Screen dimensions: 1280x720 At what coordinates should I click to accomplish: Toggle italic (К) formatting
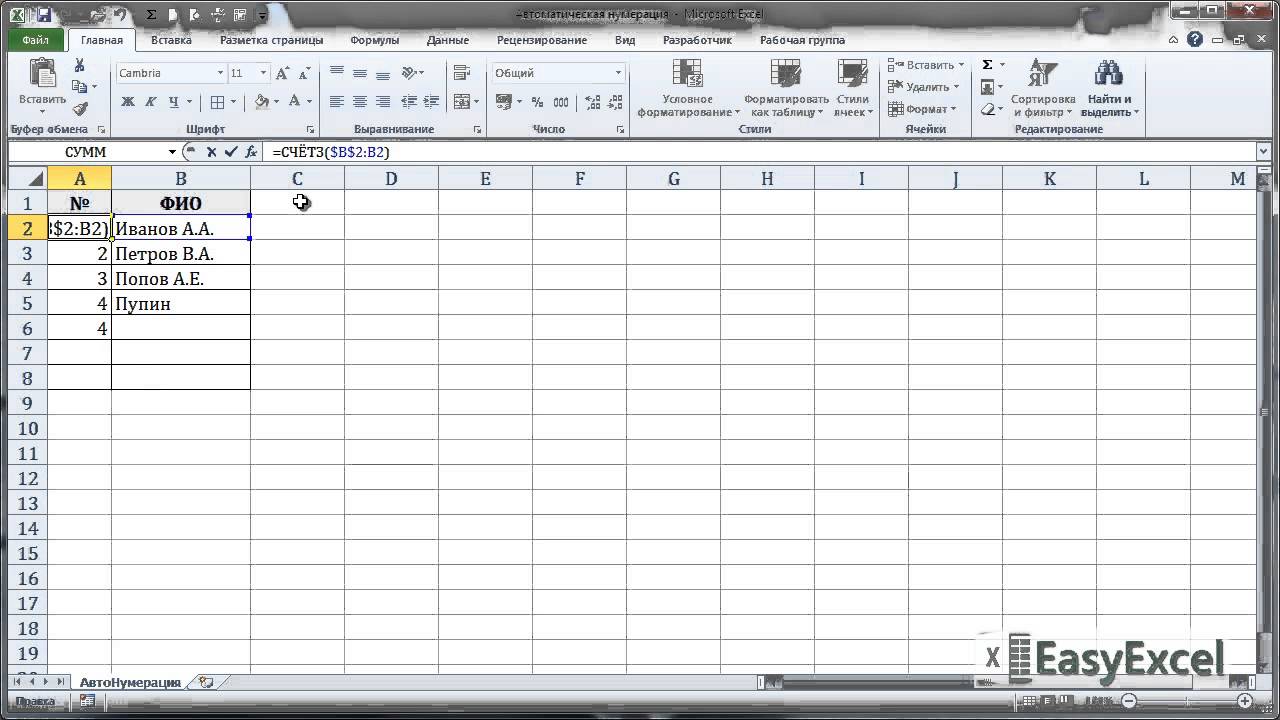(x=151, y=102)
